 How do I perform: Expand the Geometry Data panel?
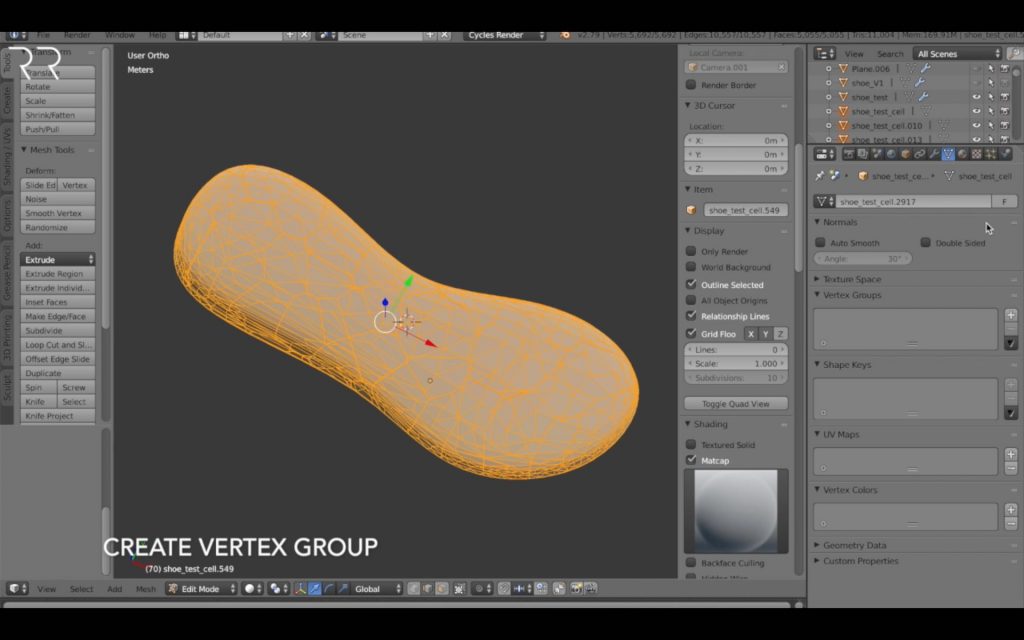pos(854,545)
